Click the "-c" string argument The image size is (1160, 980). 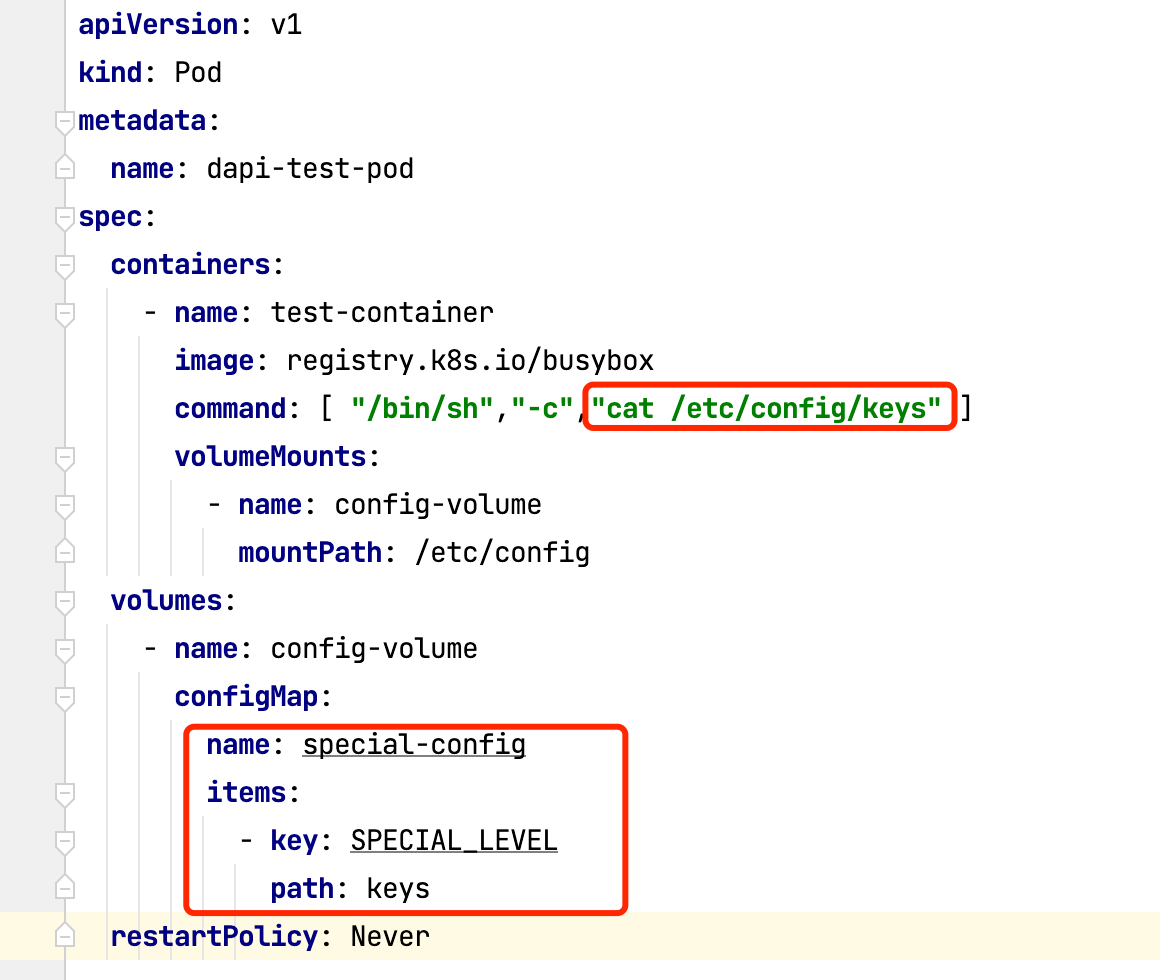tap(542, 409)
